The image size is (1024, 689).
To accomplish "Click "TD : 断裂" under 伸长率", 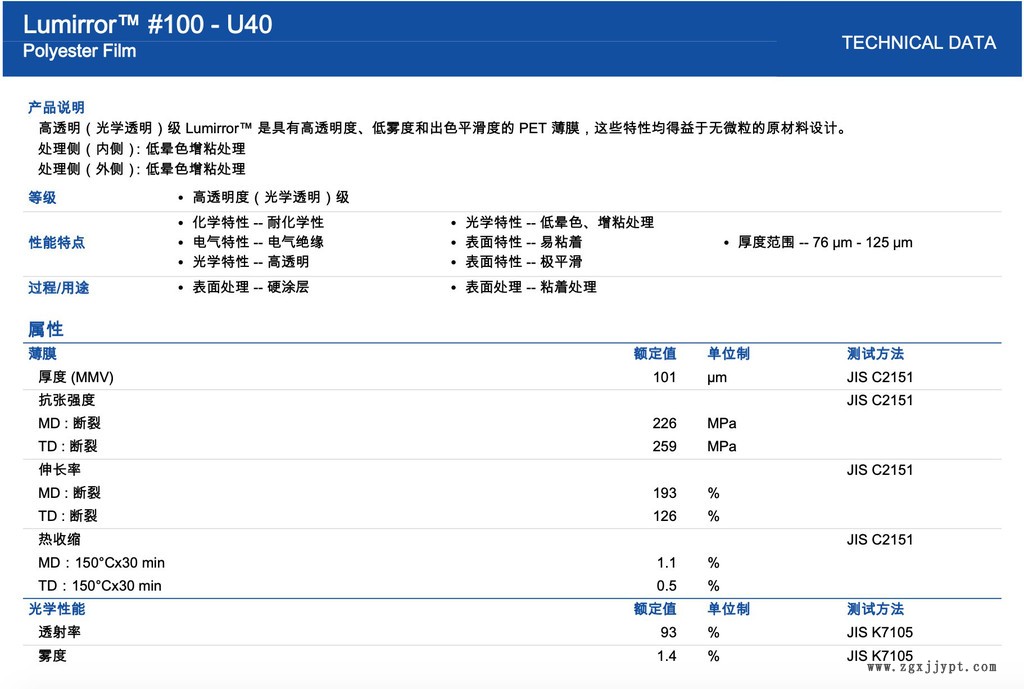I will 68,516.
